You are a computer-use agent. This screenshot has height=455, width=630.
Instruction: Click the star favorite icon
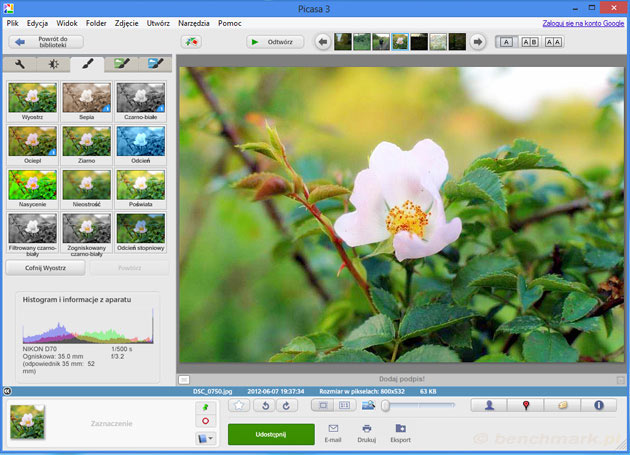[240, 405]
